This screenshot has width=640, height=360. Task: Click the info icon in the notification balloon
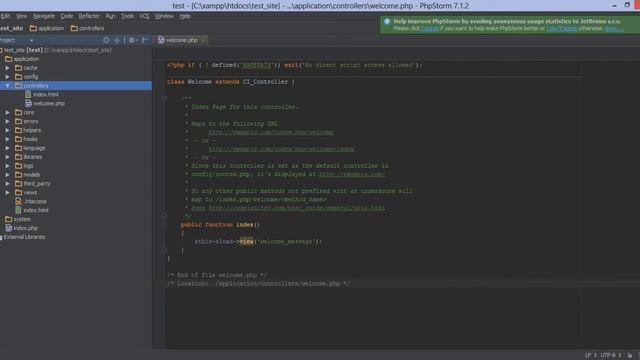click(x=387, y=22)
